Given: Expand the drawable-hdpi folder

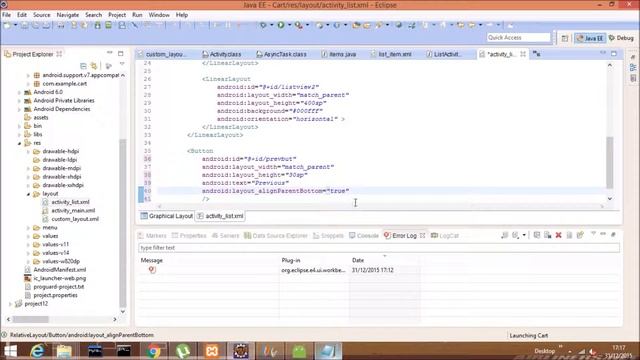Looking at the screenshot, I should [28, 151].
